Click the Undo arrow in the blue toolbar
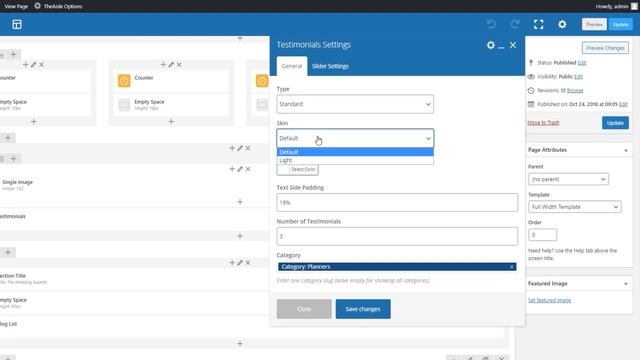640x360 pixels. tap(491, 24)
